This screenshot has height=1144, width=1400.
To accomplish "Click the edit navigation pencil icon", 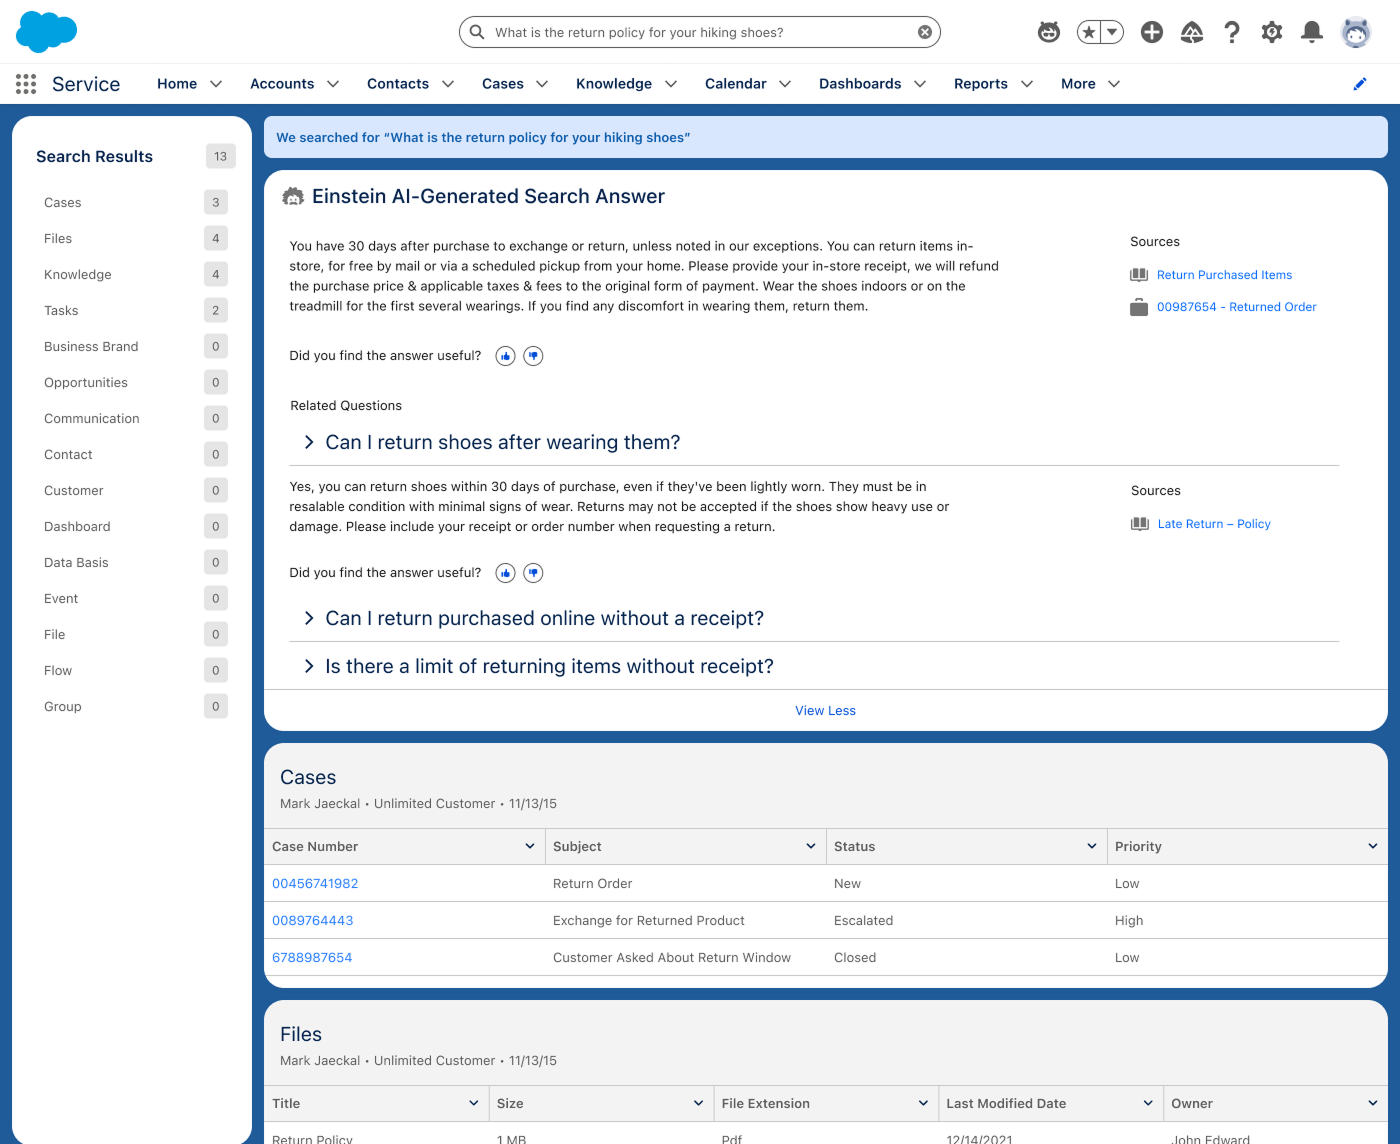I will [1359, 84].
